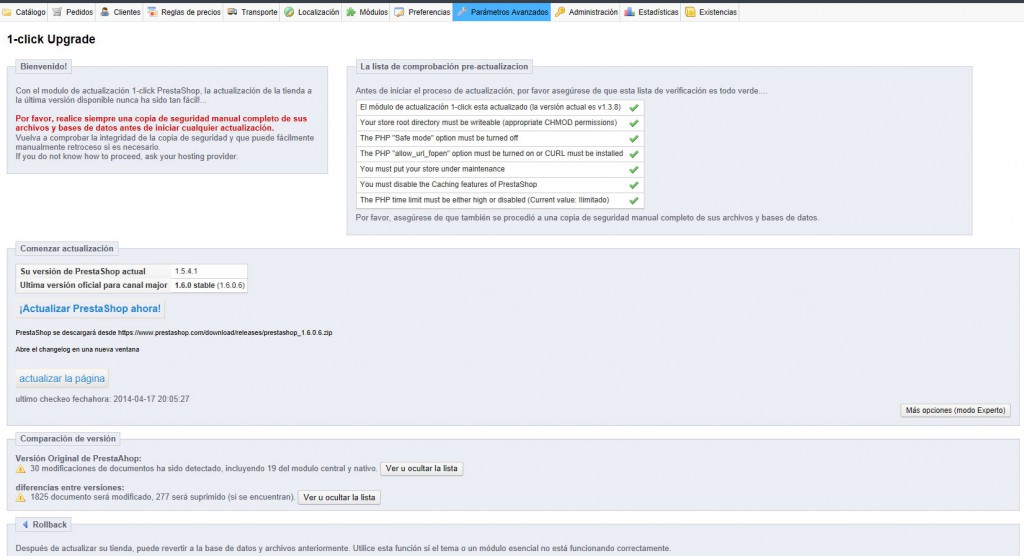Screen dimensions: 1024x556
Task: Click green check for allow_url_fopen row
Action: (633, 154)
